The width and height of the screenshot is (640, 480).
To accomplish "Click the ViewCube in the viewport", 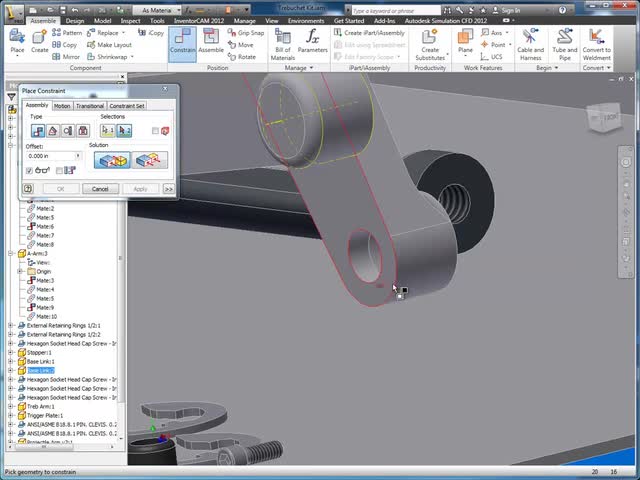I will [x=603, y=118].
